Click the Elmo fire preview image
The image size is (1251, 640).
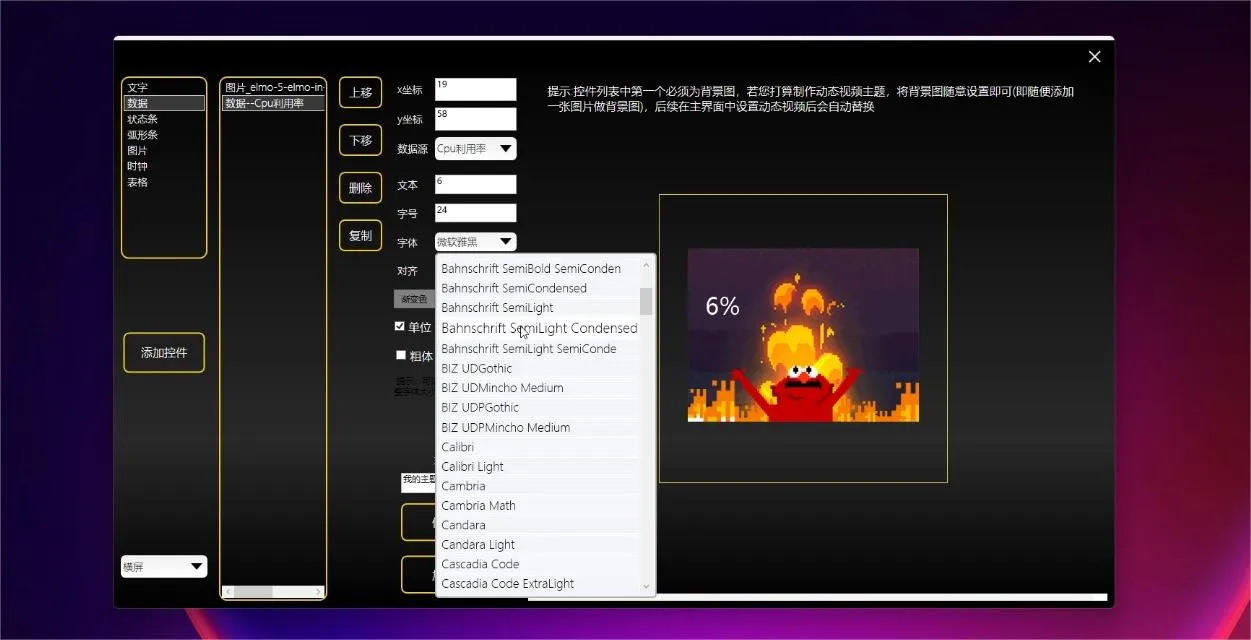point(803,335)
